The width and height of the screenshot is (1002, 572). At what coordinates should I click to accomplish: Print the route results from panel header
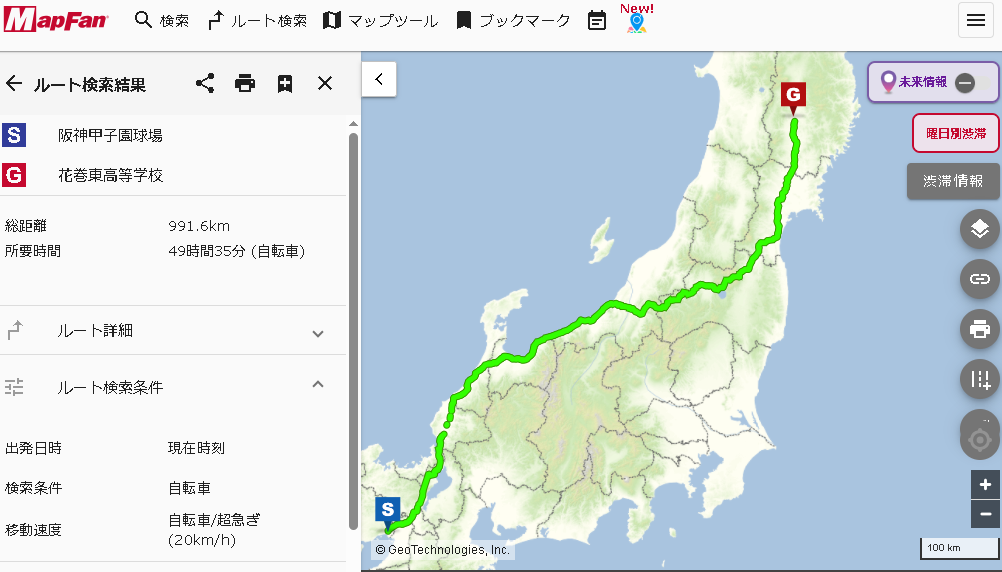click(x=245, y=83)
